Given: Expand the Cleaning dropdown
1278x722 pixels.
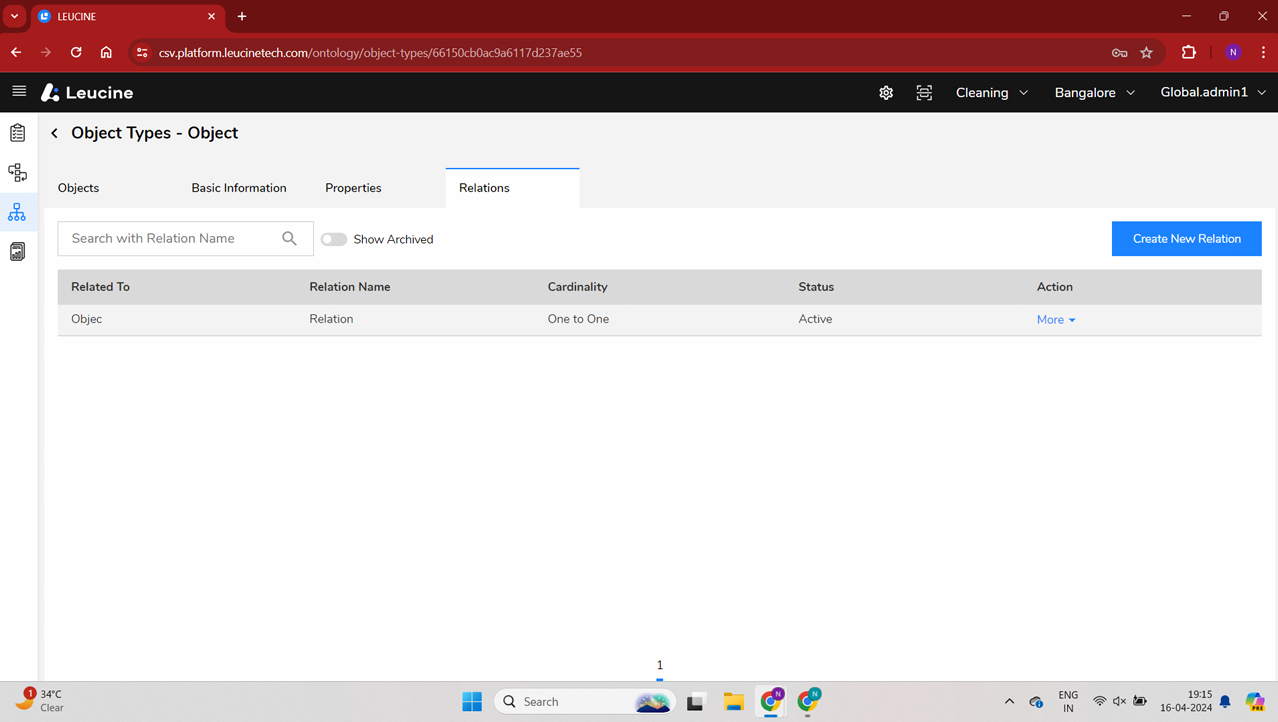Looking at the screenshot, I should click(991, 93).
